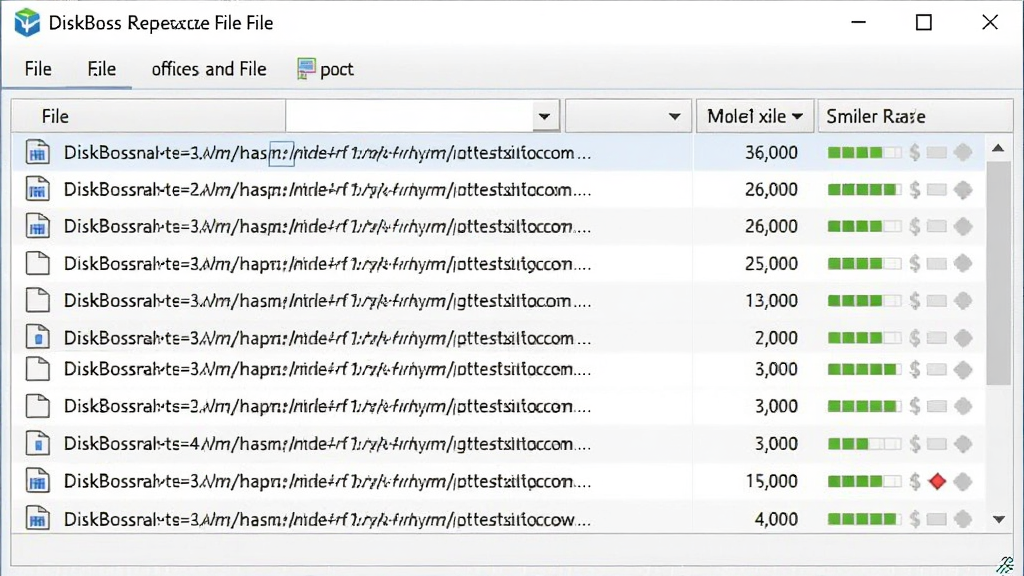1024x576 pixels.
Task: Click the blank page icon in the 13,000 row
Action: coord(38,300)
